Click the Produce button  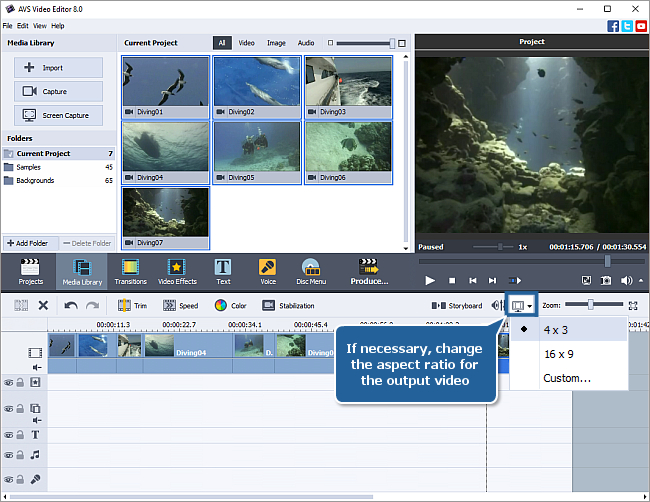(369, 272)
